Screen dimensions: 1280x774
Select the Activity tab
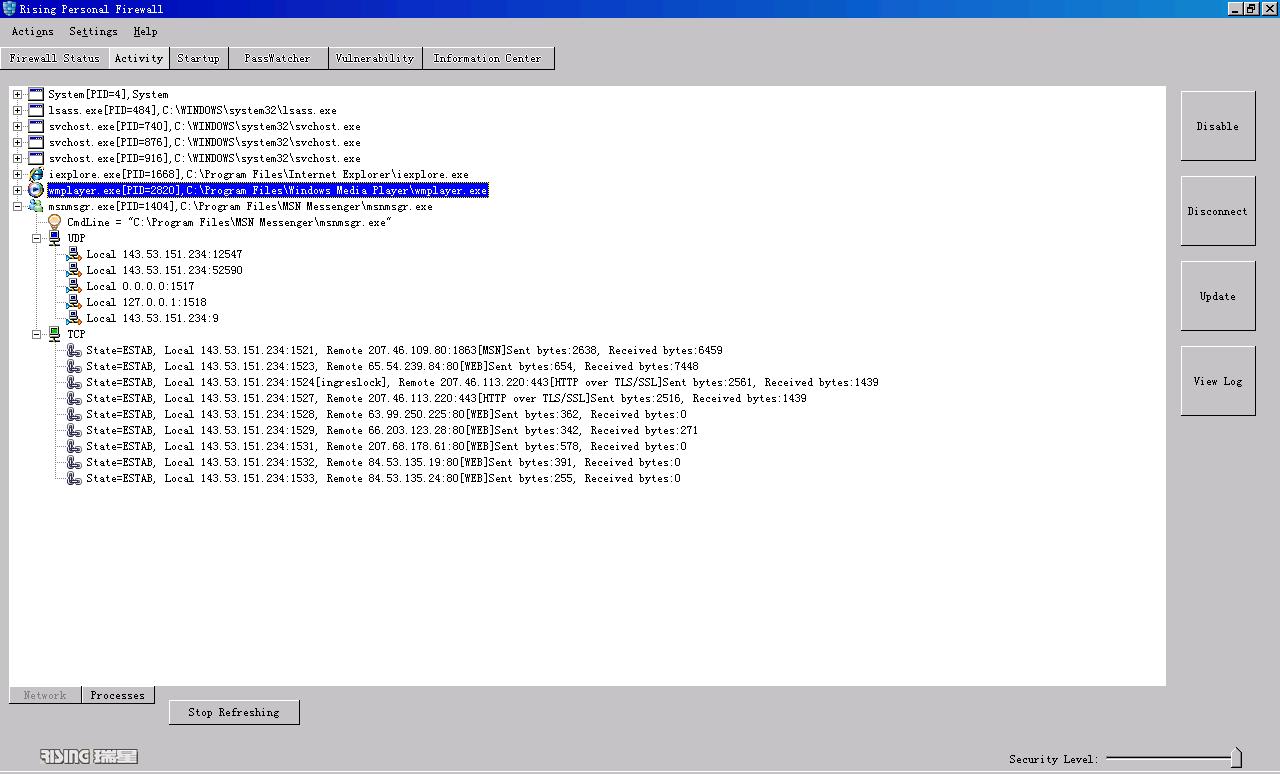[x=138, y=58]
